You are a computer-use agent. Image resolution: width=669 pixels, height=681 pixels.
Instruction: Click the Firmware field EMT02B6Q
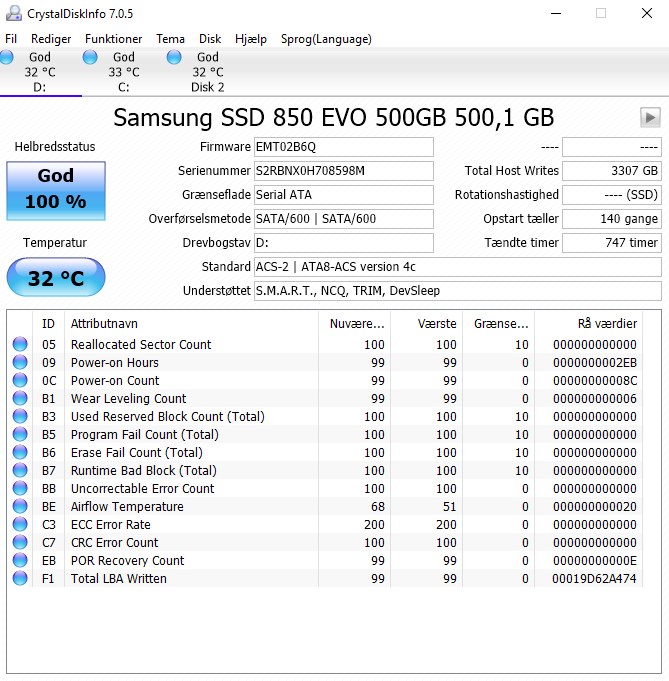(x=344, y=147)
